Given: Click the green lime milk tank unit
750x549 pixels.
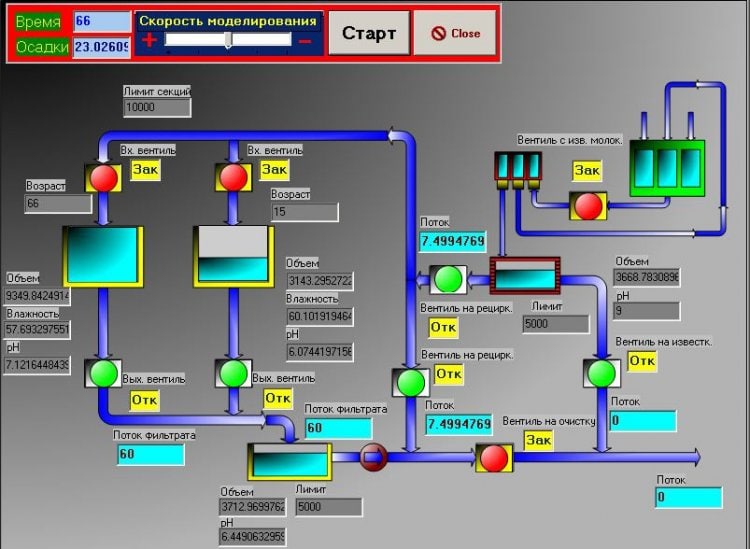Looking at the screenshot, I should coord(667,168).
